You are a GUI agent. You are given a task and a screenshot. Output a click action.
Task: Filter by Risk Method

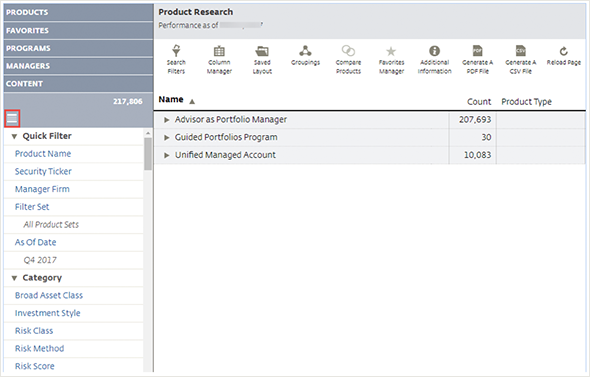(40, 348)
